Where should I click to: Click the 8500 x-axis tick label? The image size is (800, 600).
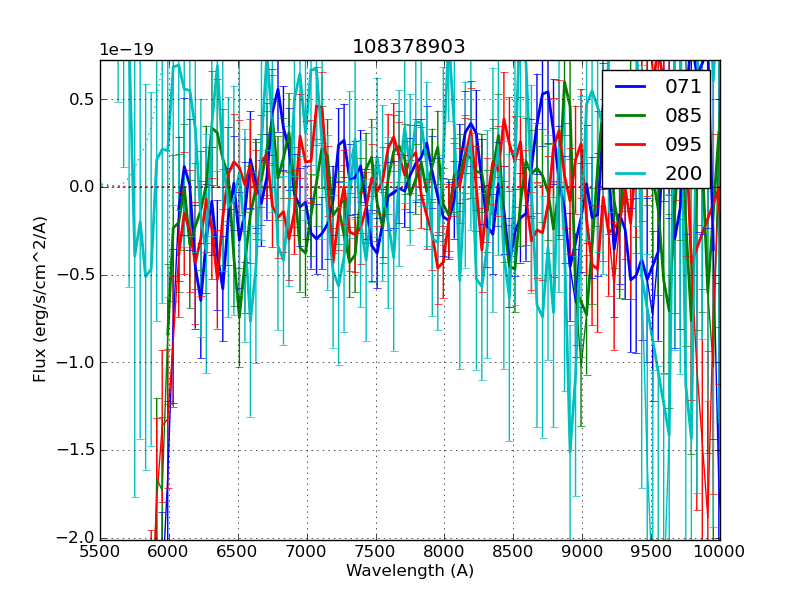pyautogui.click(x=513, y=551)
